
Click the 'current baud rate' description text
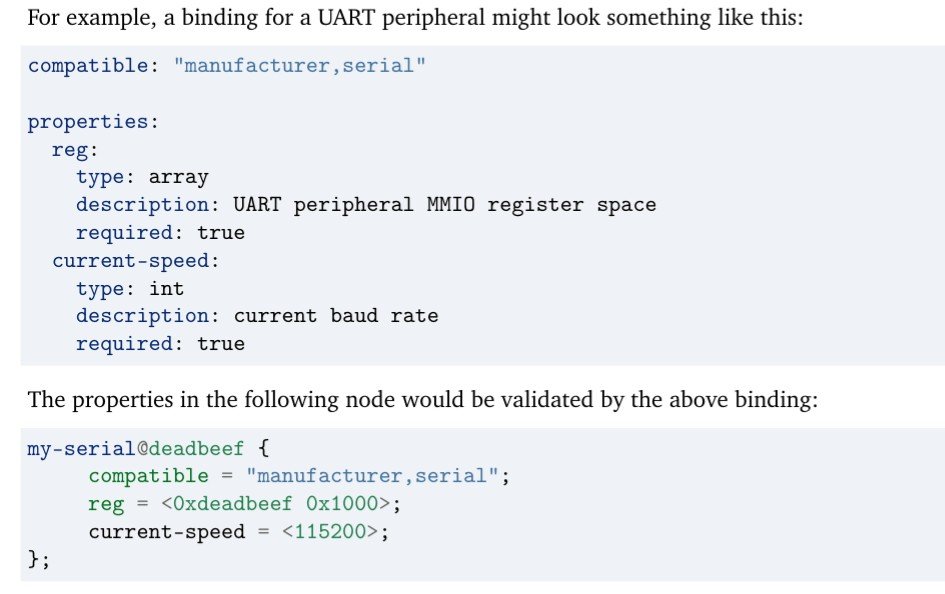(x=336, y=315)
